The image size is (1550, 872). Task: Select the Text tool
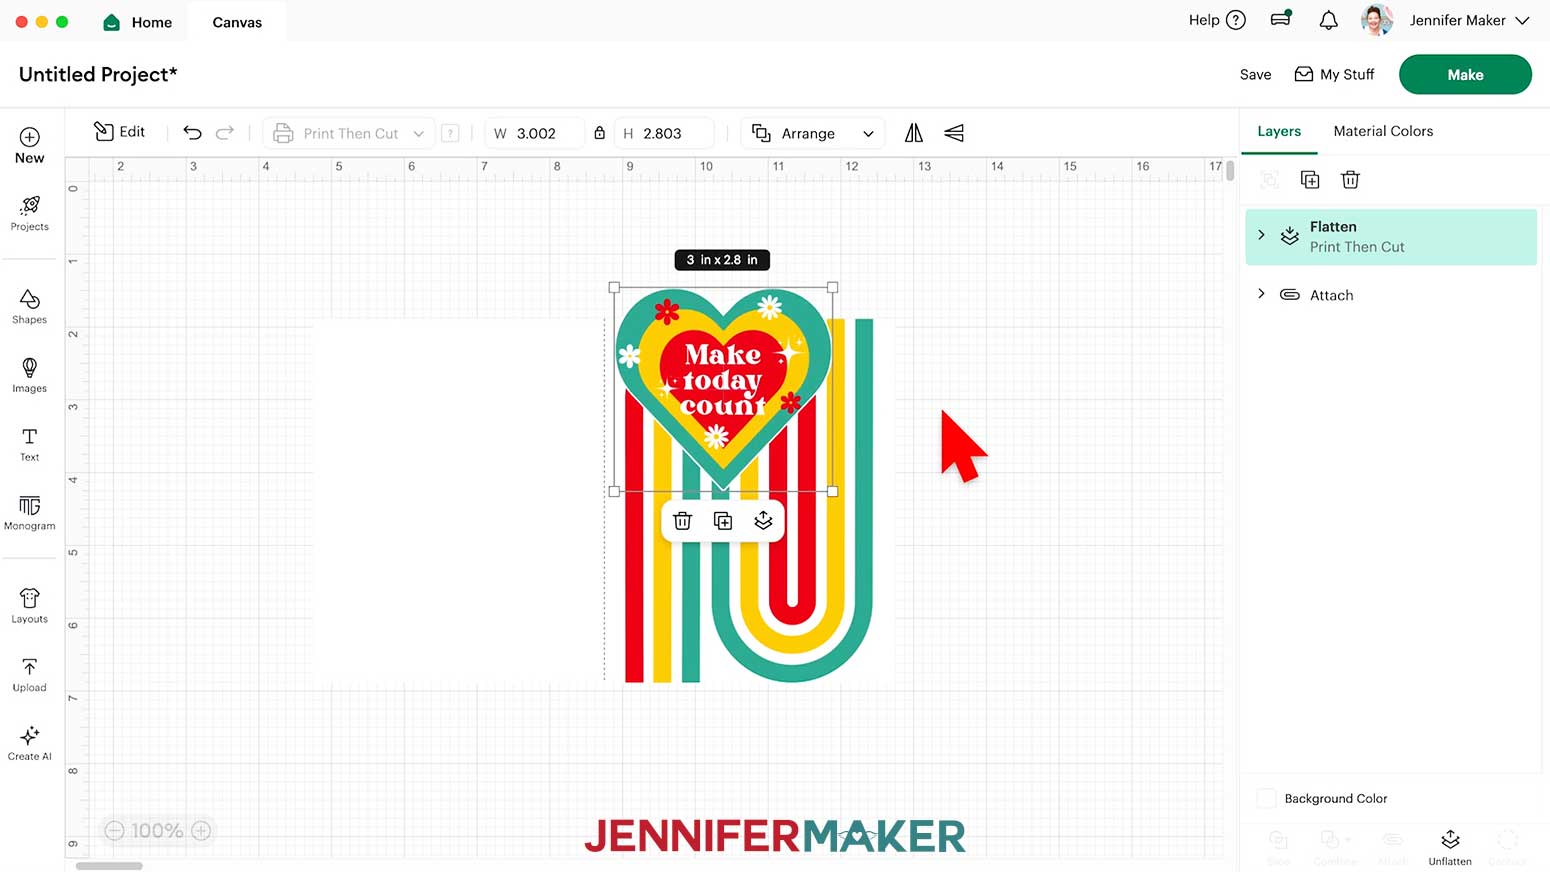click(29, 444)
